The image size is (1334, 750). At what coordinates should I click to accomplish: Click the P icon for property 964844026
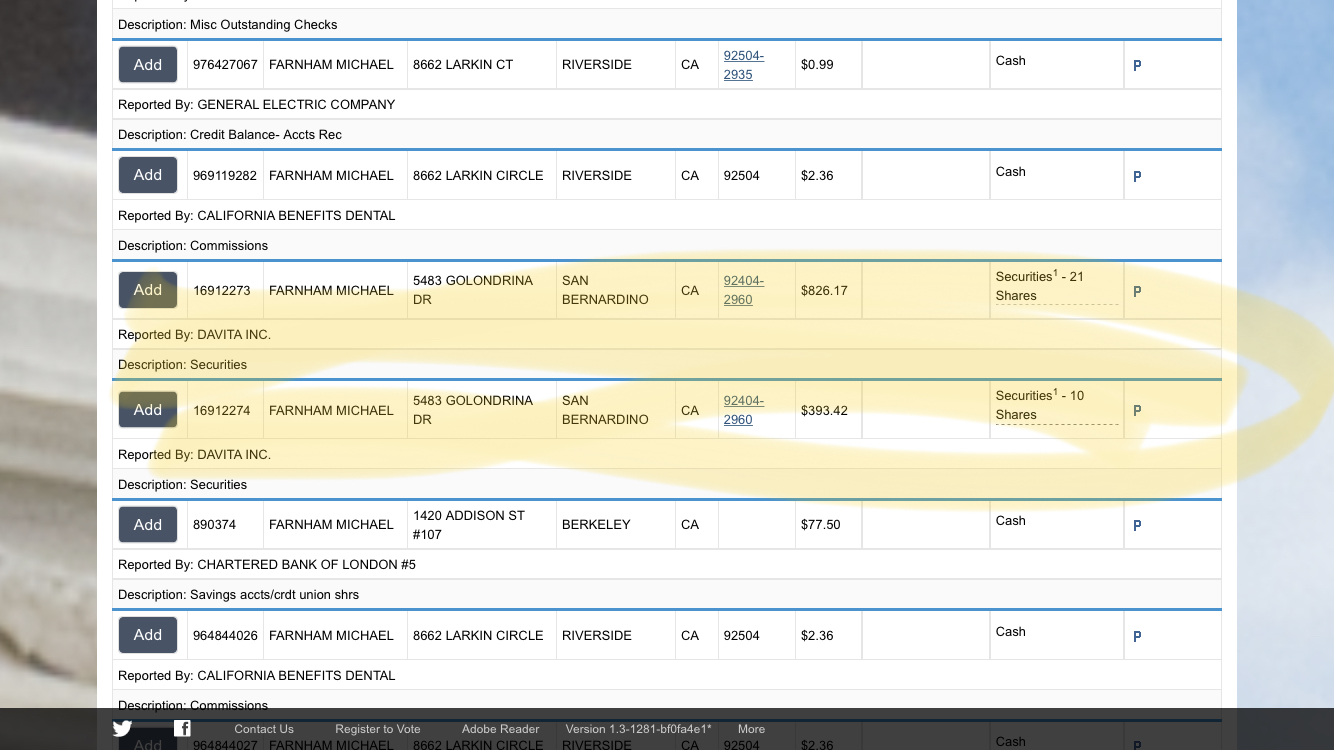point(1137,636)
